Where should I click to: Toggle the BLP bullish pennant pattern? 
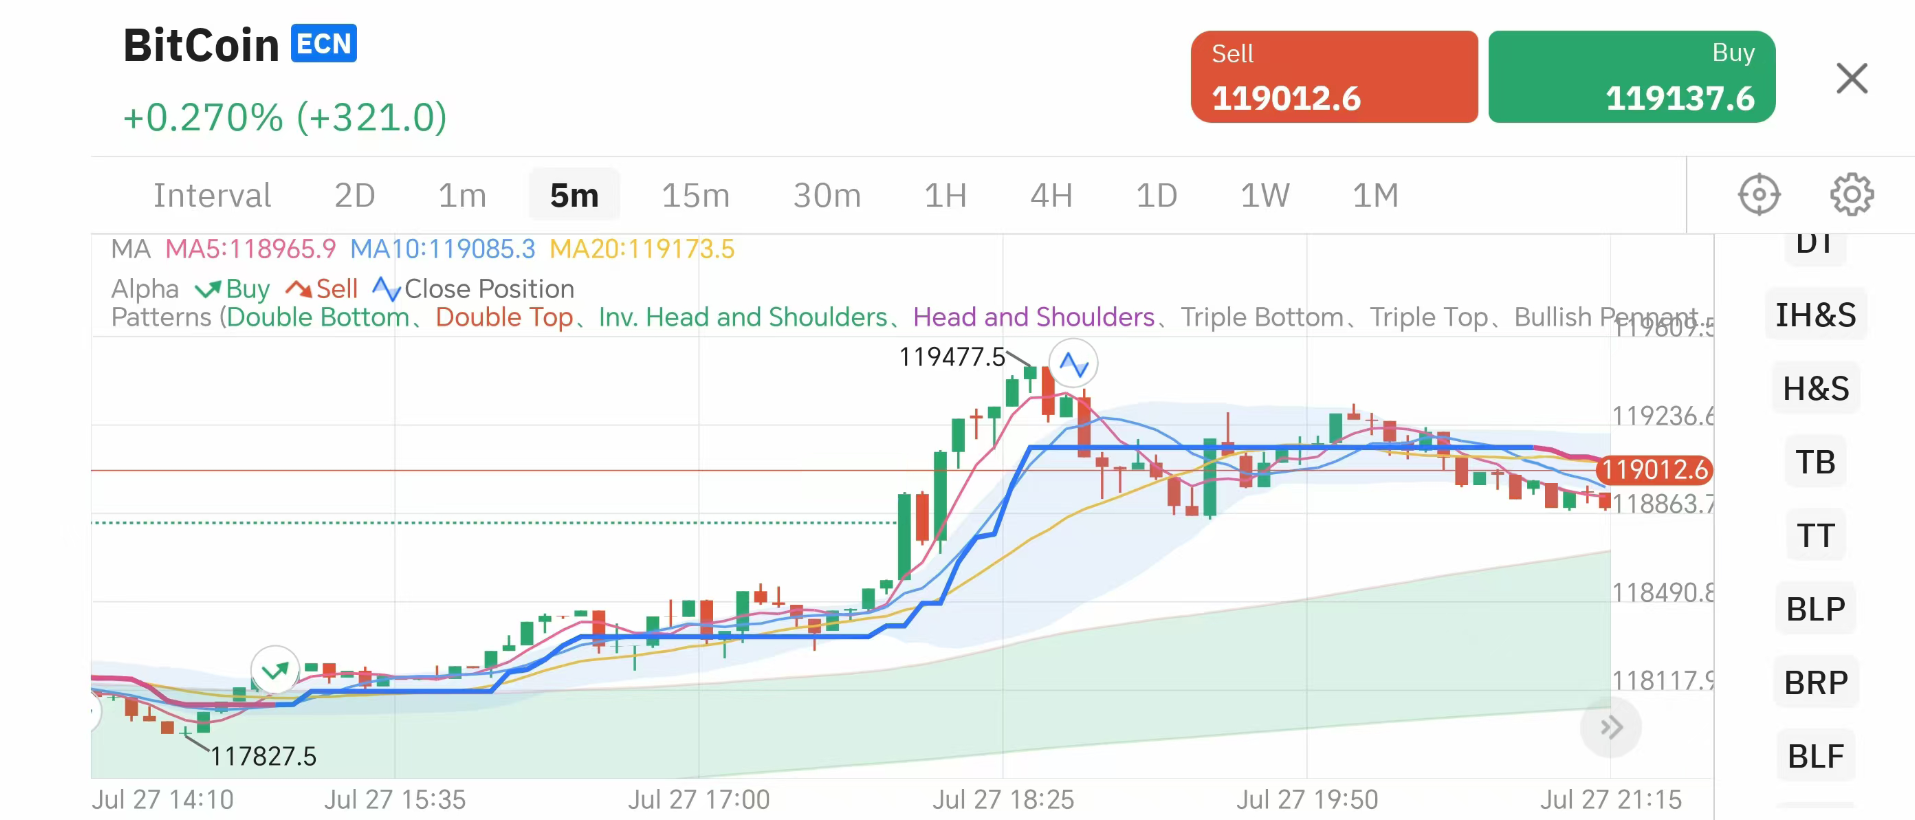(1815, 609)
